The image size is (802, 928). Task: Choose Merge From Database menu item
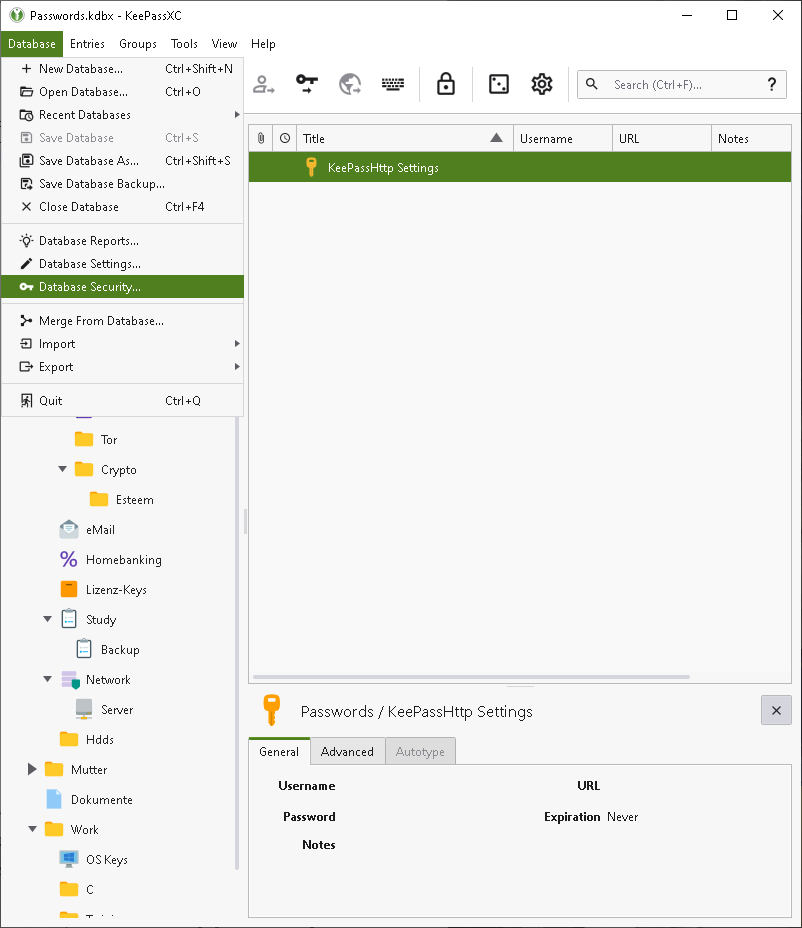(x=123, y=321)
